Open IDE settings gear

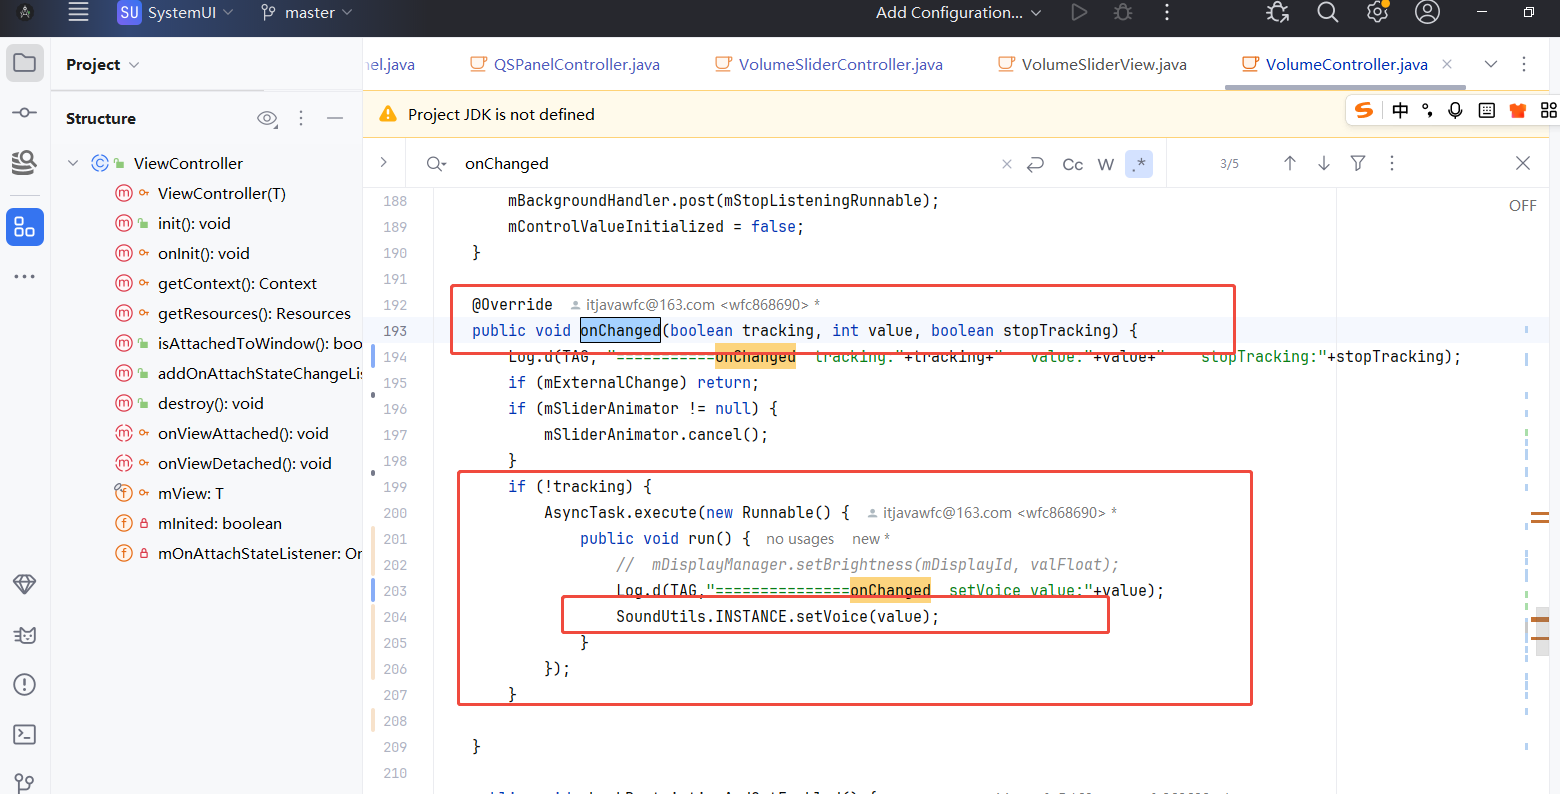tap(1377, 12)
